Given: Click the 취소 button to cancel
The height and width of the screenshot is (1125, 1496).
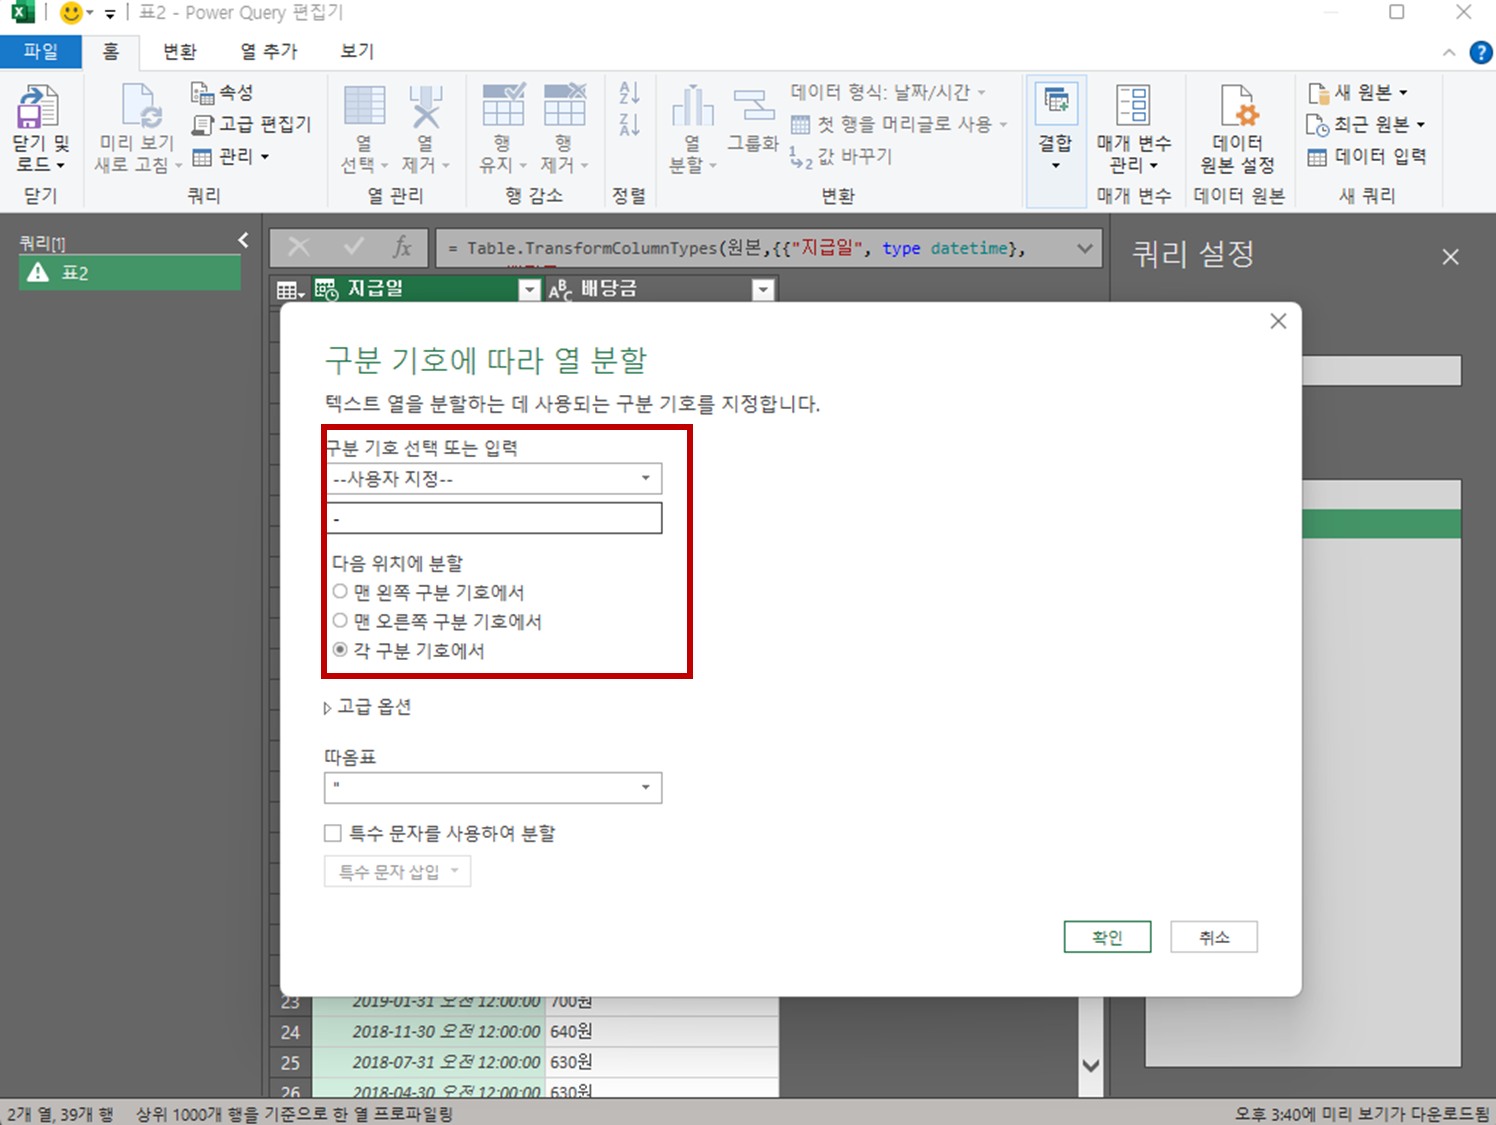Looking at the screenshot, I should (1214, 936).
